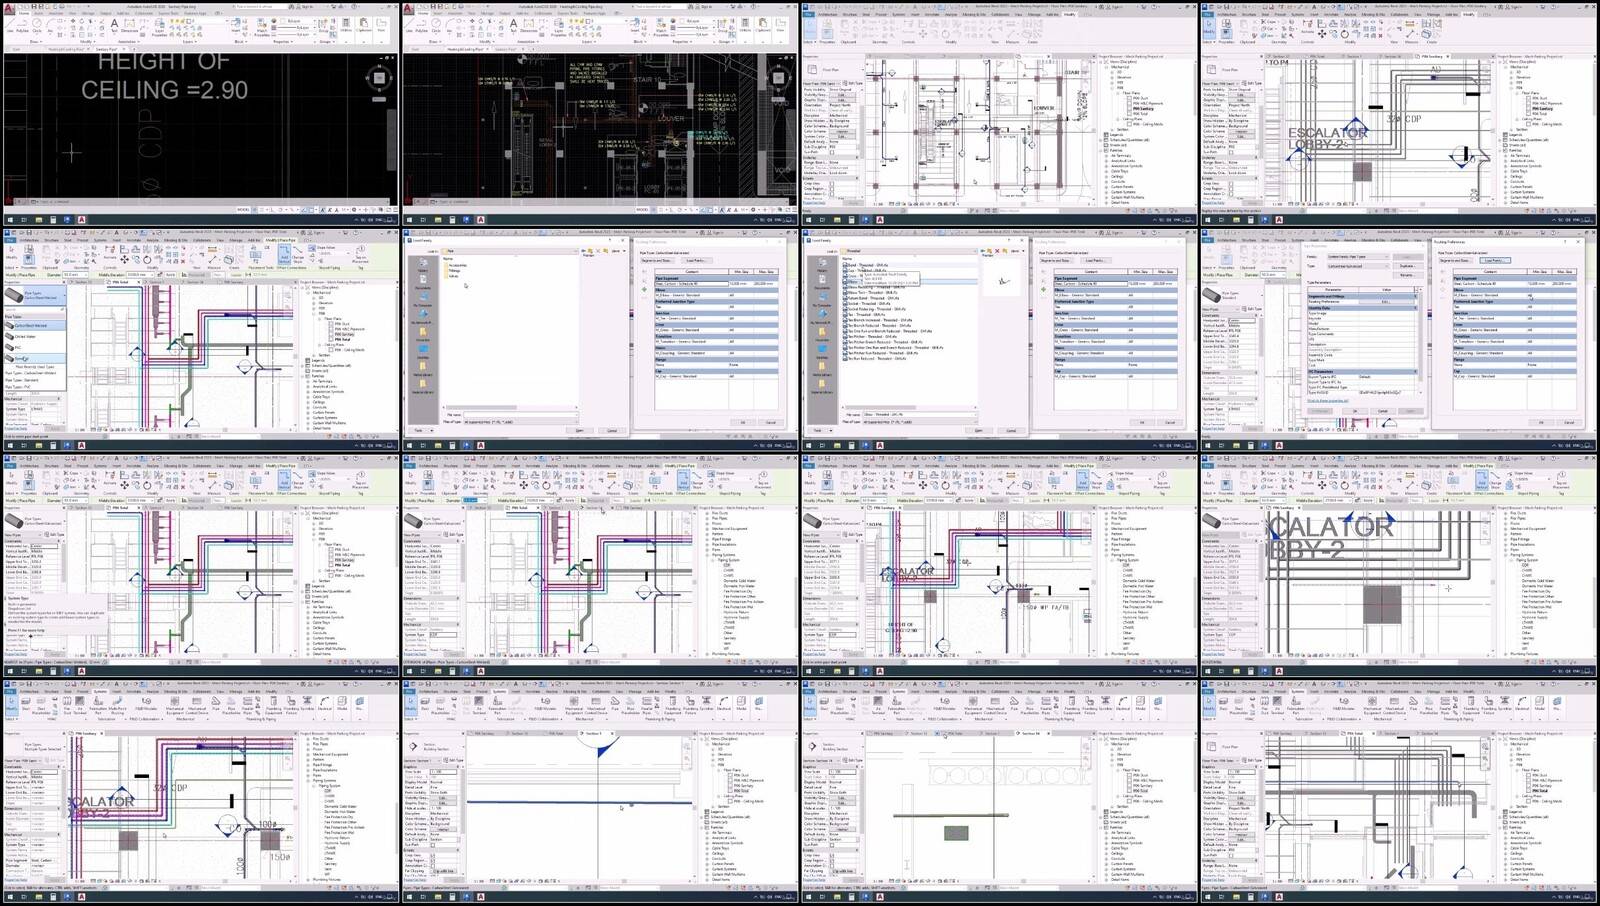Click Duplicate in the Type Properties dialog frame
Image resolution: width=1600 pixels, height=906 pixels.
point(1407,266)
